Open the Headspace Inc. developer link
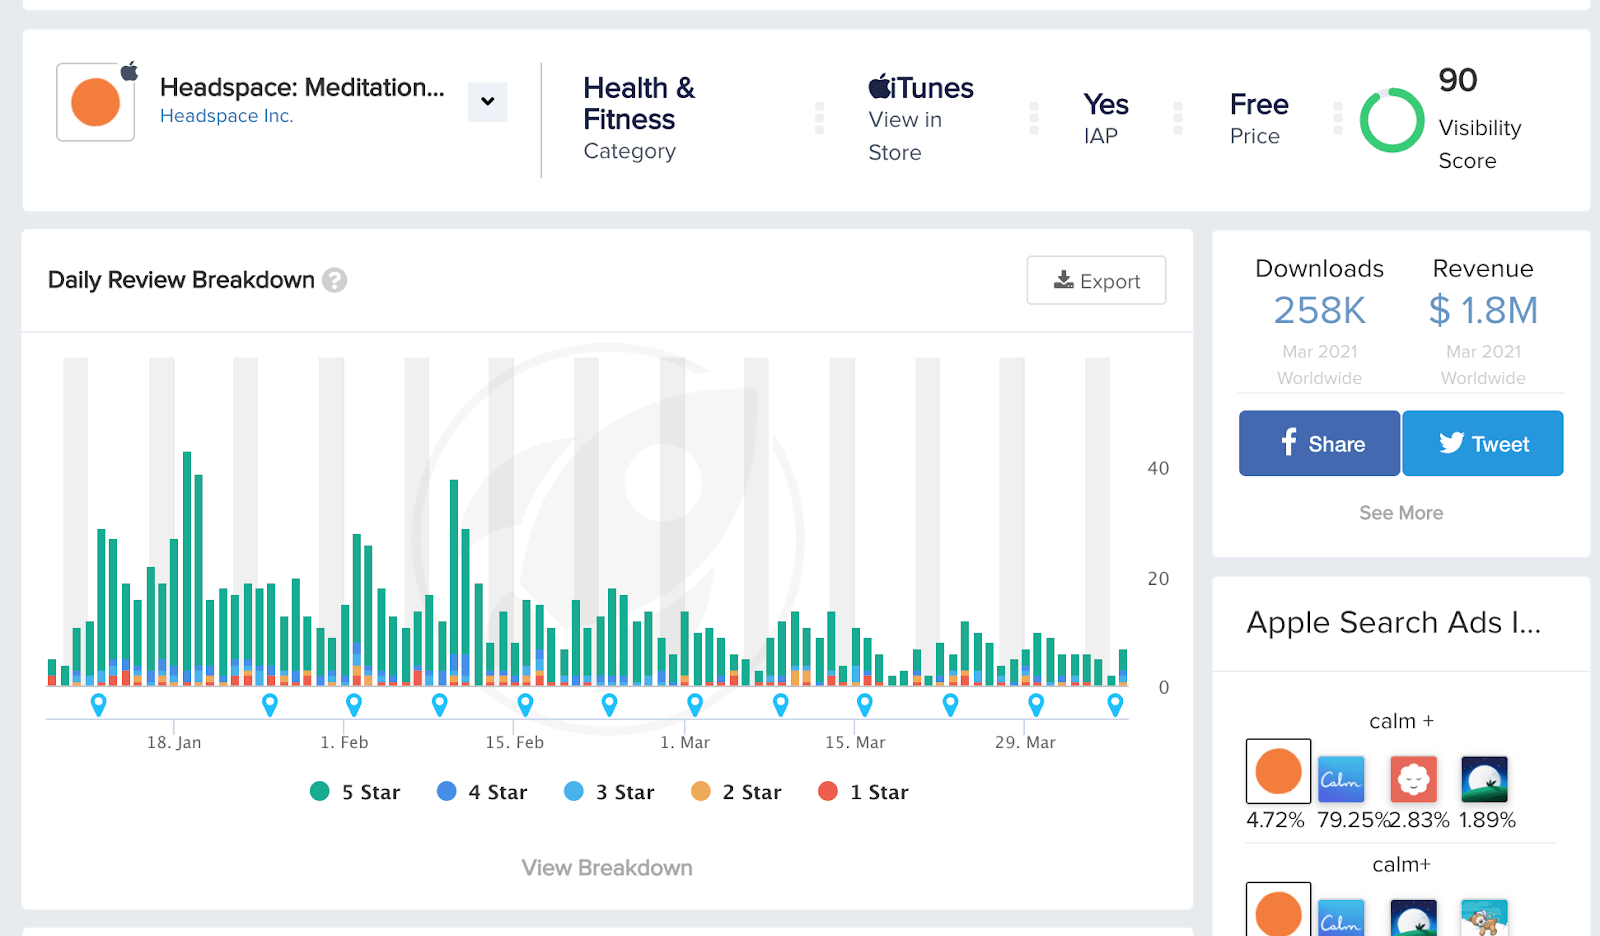 (x=226, y=116)
